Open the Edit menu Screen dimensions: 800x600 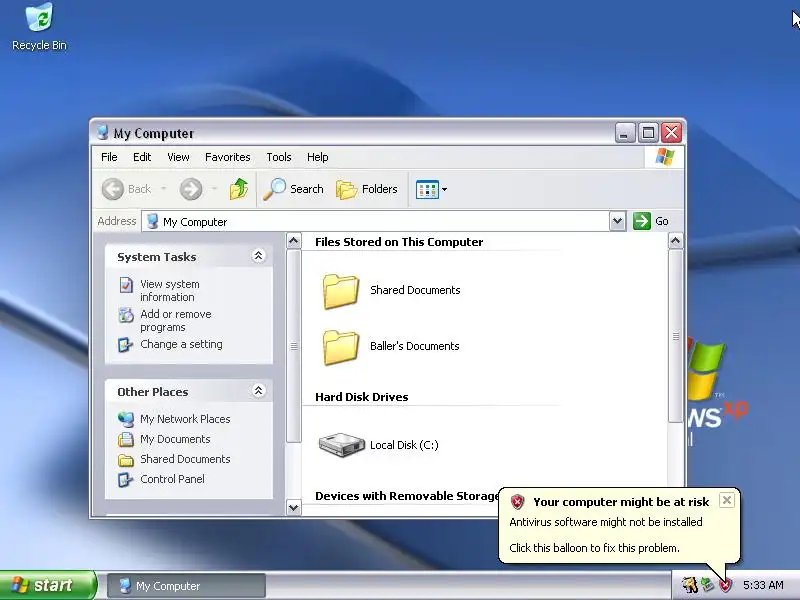(142, 157)
